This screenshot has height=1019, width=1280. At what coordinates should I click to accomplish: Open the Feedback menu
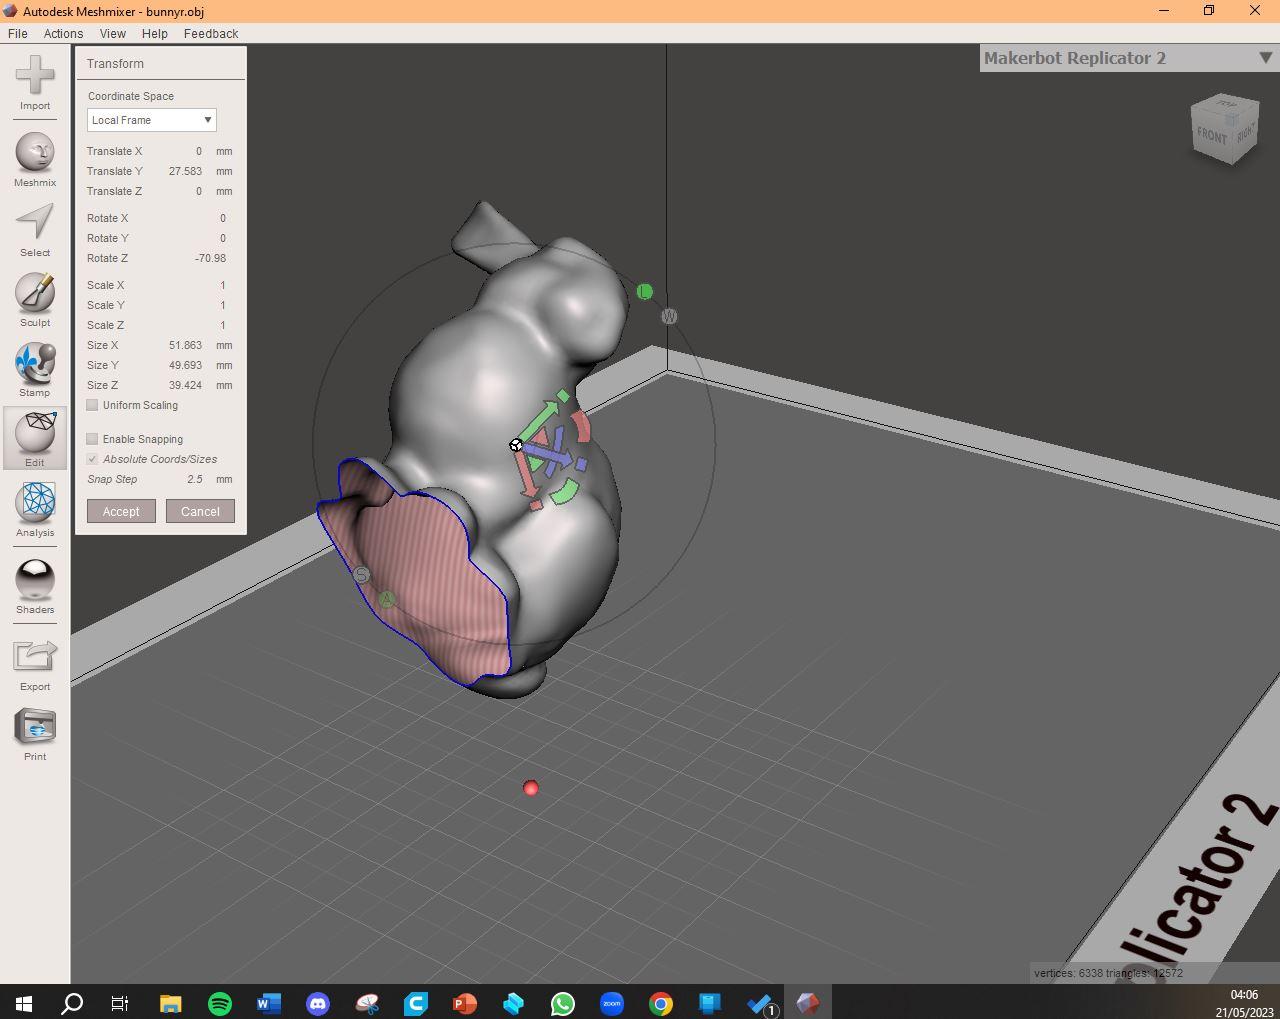pos(211,33)
